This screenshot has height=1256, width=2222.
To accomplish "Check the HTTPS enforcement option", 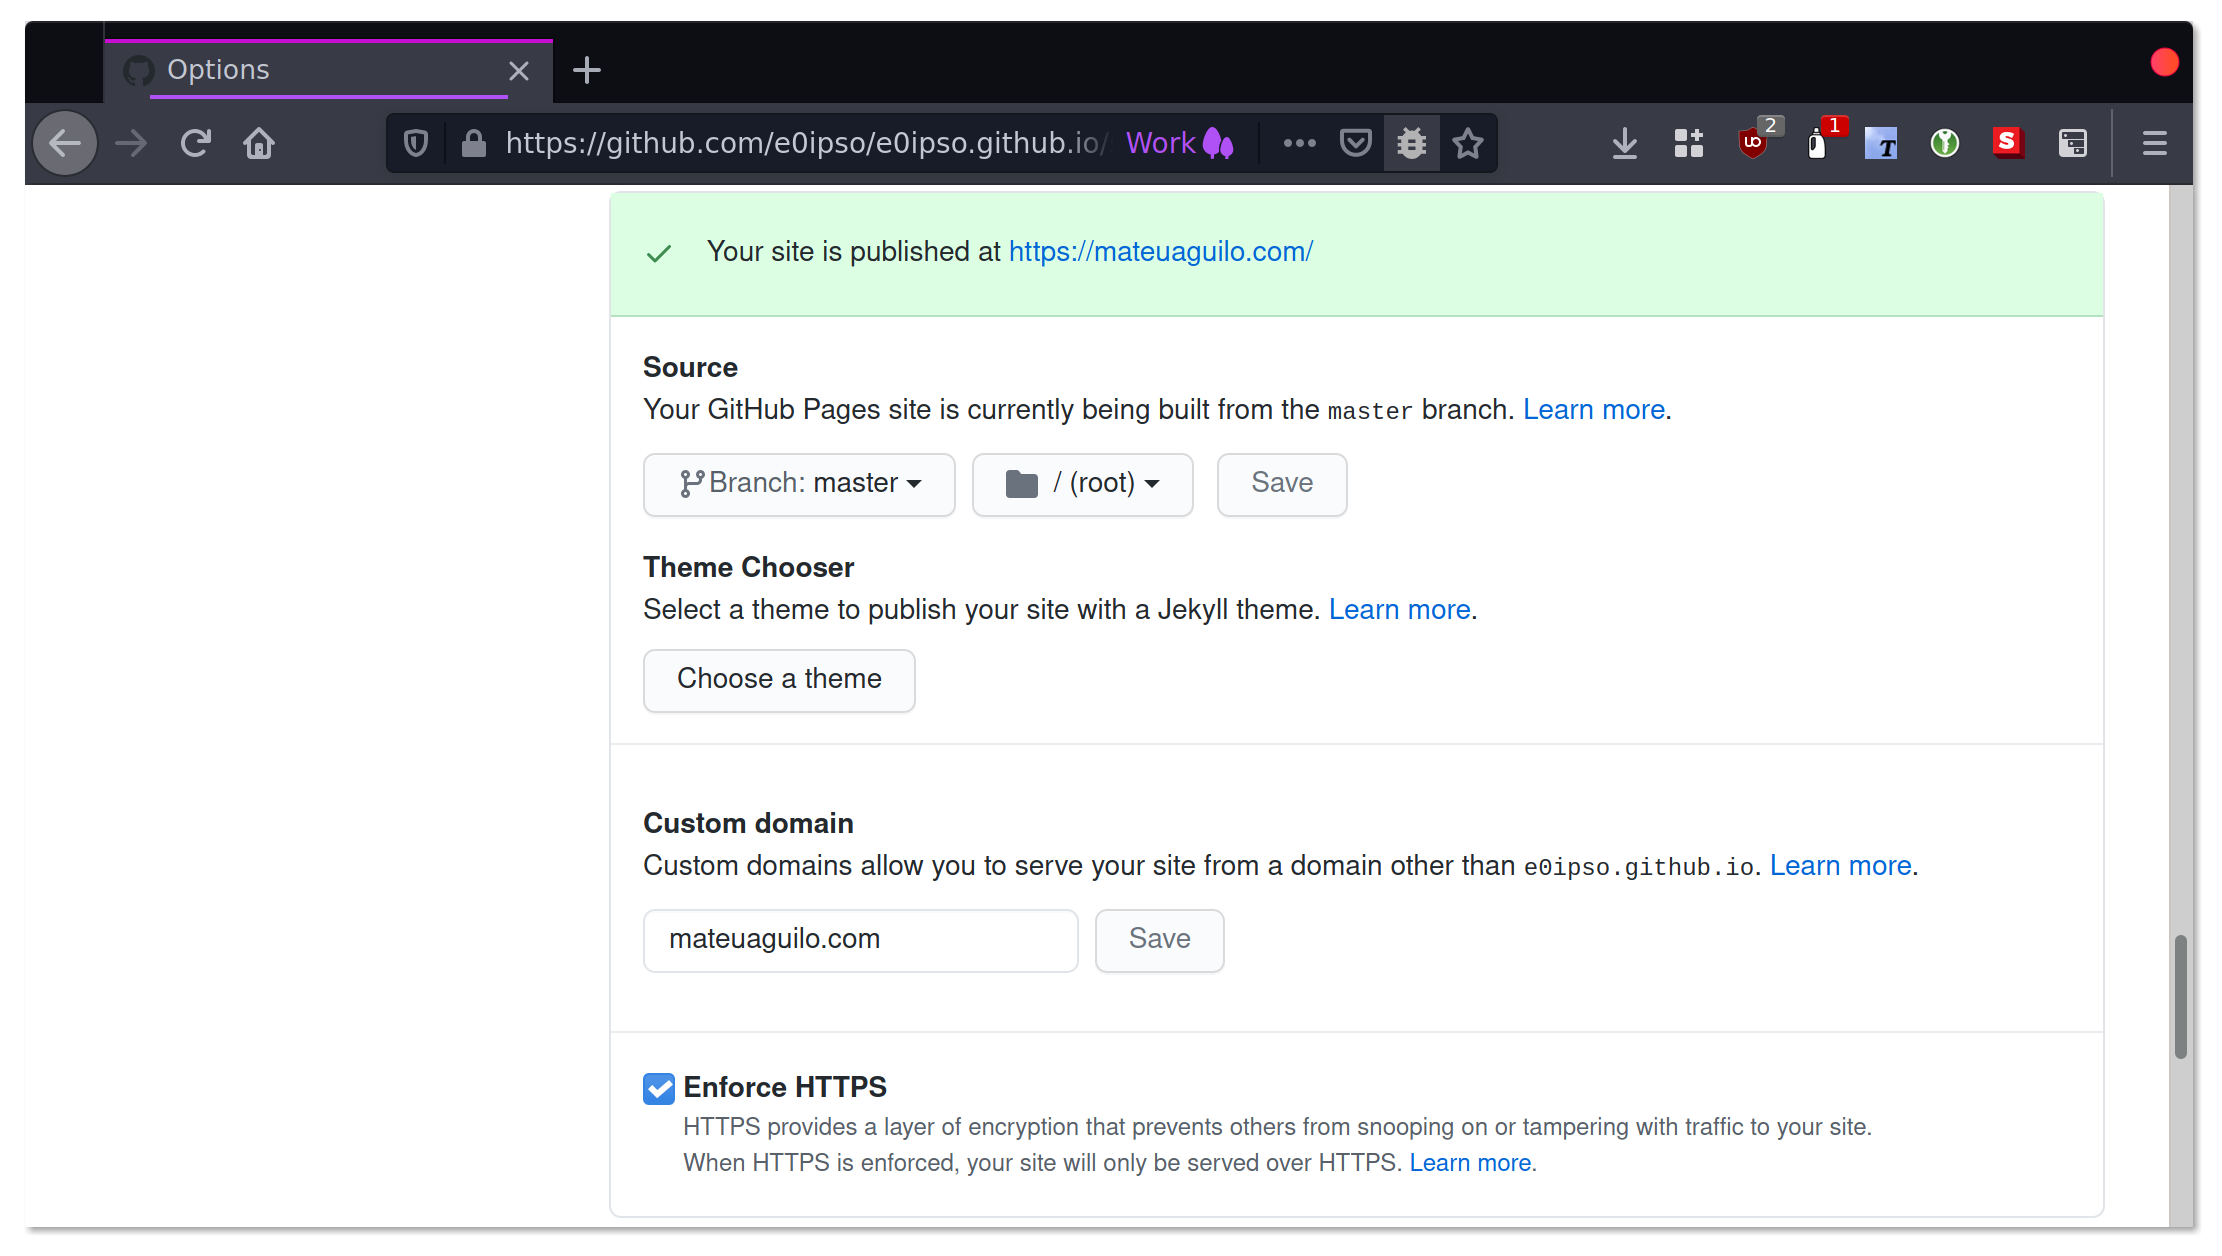I will tap(658, 1088).
